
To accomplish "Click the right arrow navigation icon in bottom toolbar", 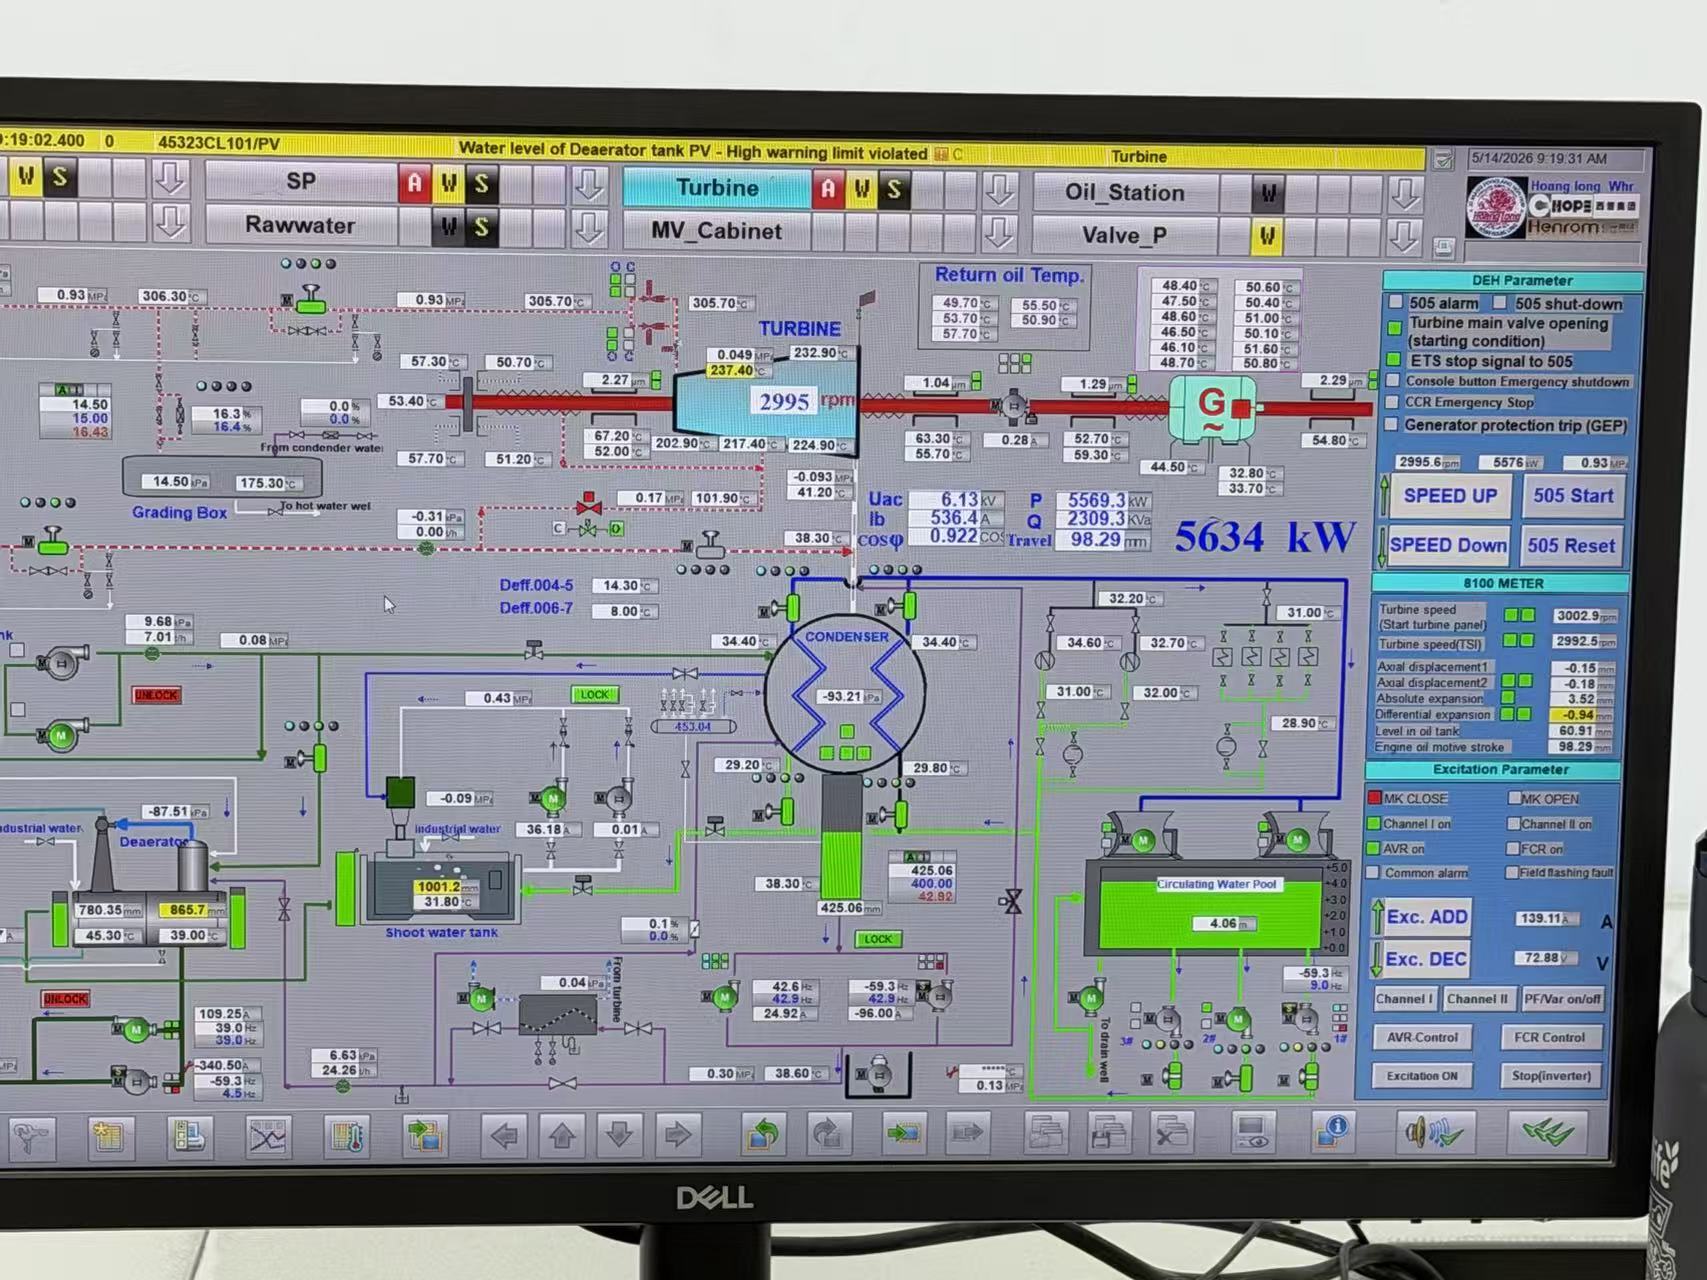I will (678, 1135).
